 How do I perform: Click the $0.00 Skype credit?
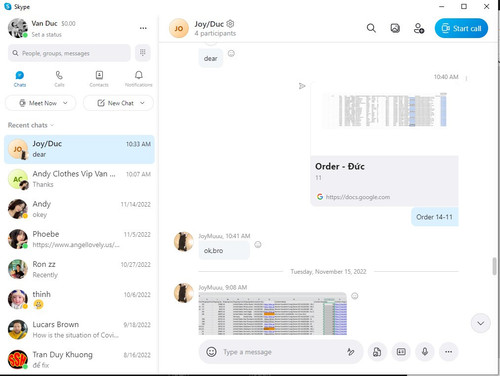(68, 24)
